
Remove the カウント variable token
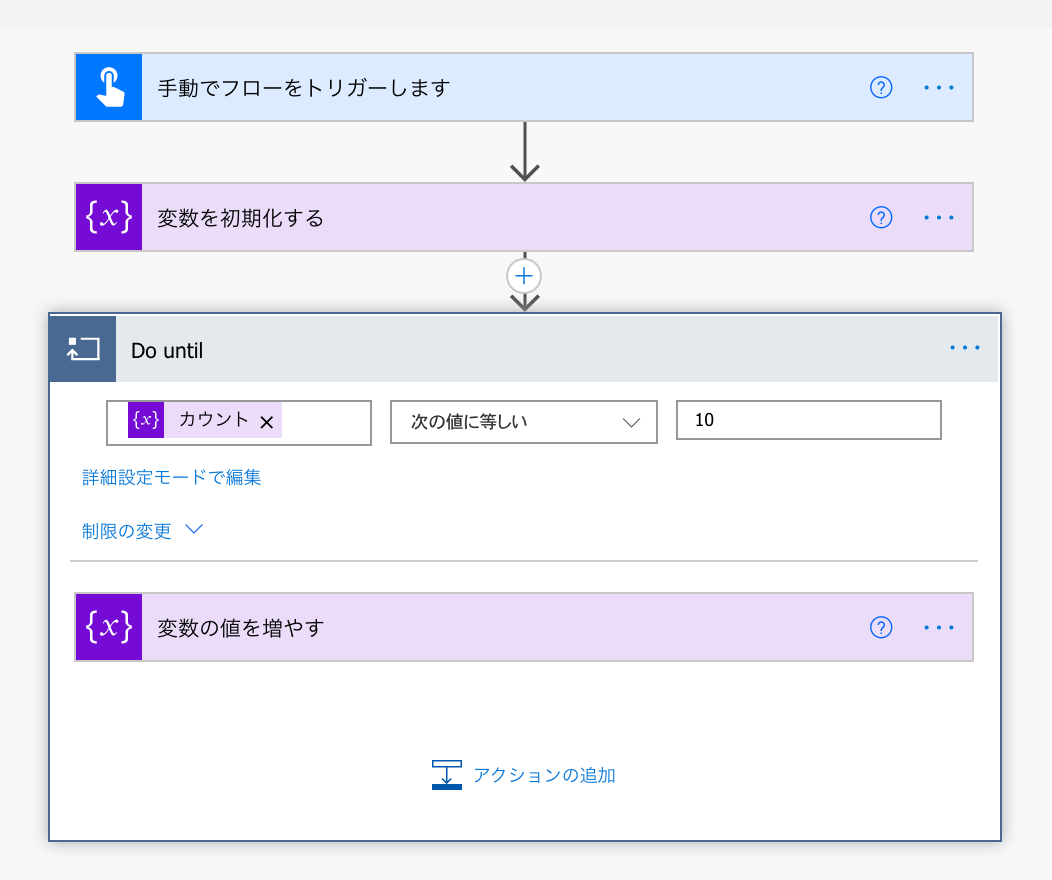(x=267, y=423)
